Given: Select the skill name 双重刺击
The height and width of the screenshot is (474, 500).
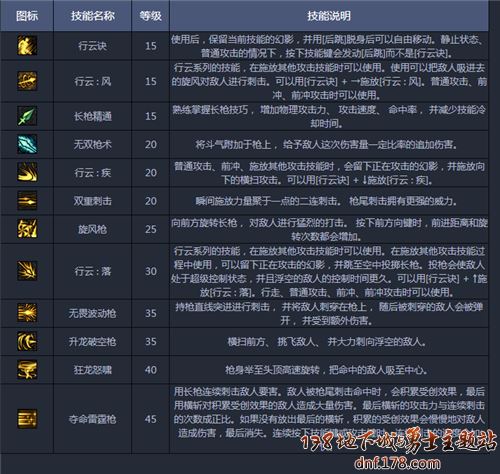Looking at the screenshot, I should click(92, 201).
